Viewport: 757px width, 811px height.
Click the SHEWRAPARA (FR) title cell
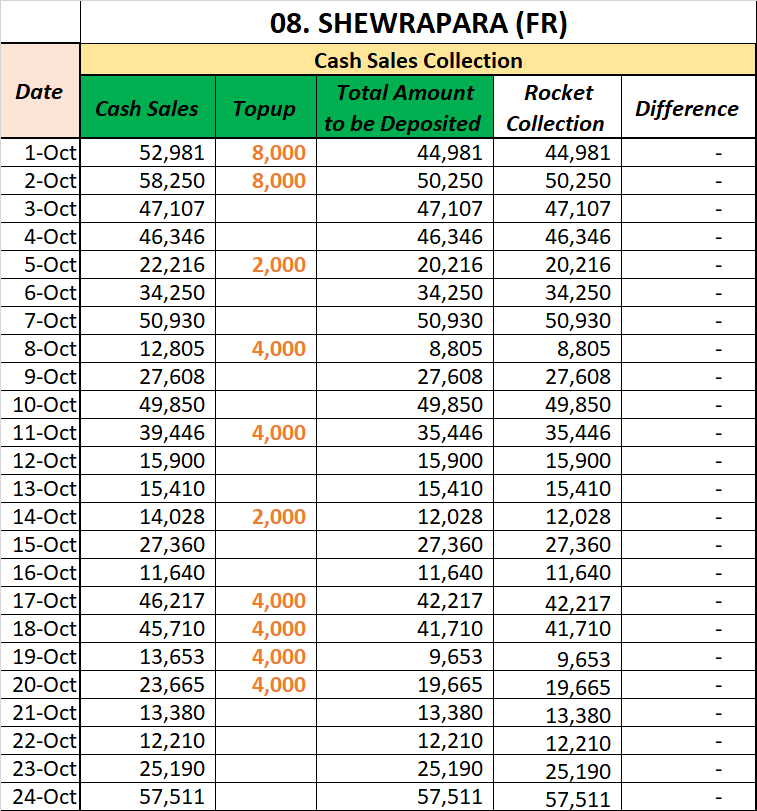tap(418, 22)
